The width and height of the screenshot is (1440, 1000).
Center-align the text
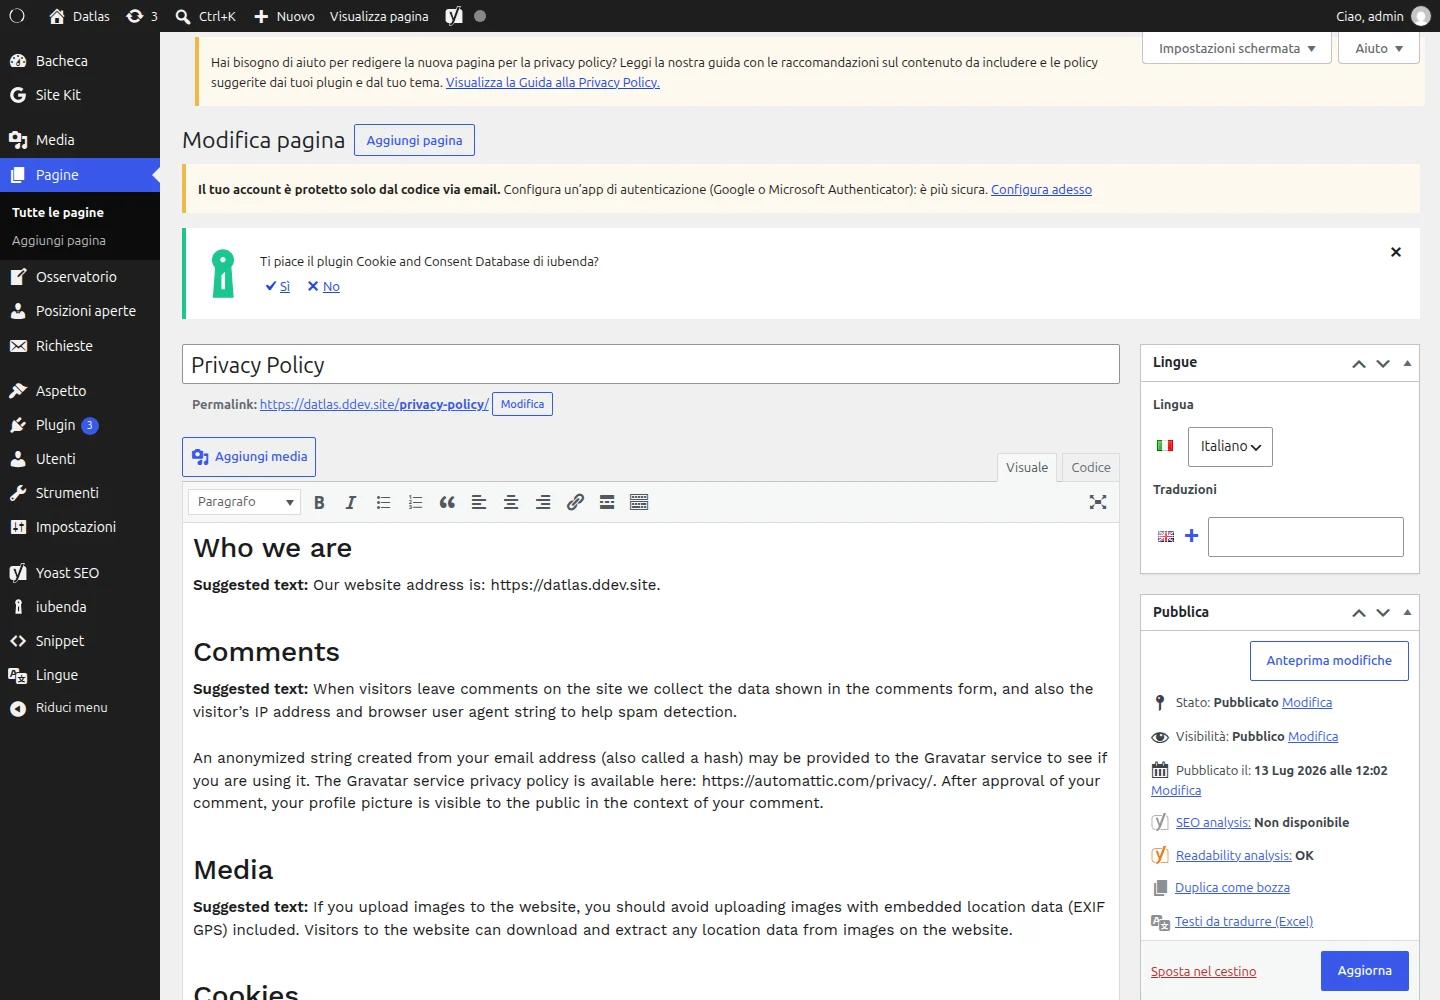[x=511, y=502]
